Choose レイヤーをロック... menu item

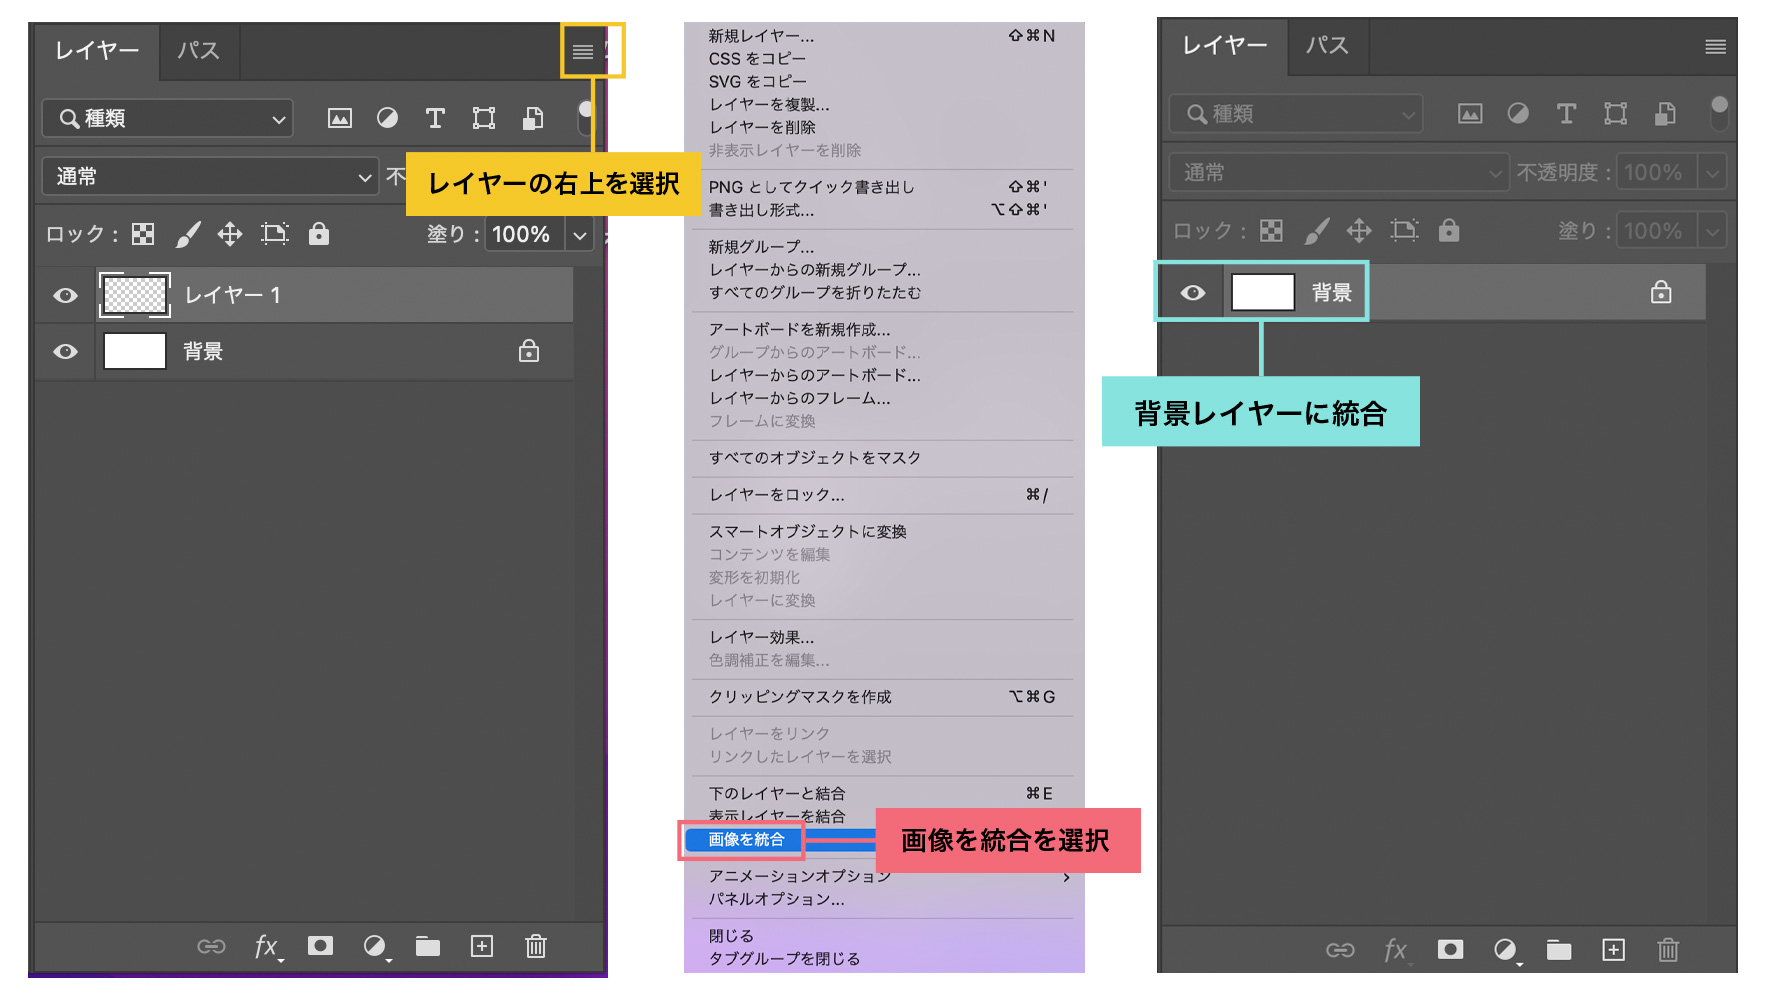(776, 495)
